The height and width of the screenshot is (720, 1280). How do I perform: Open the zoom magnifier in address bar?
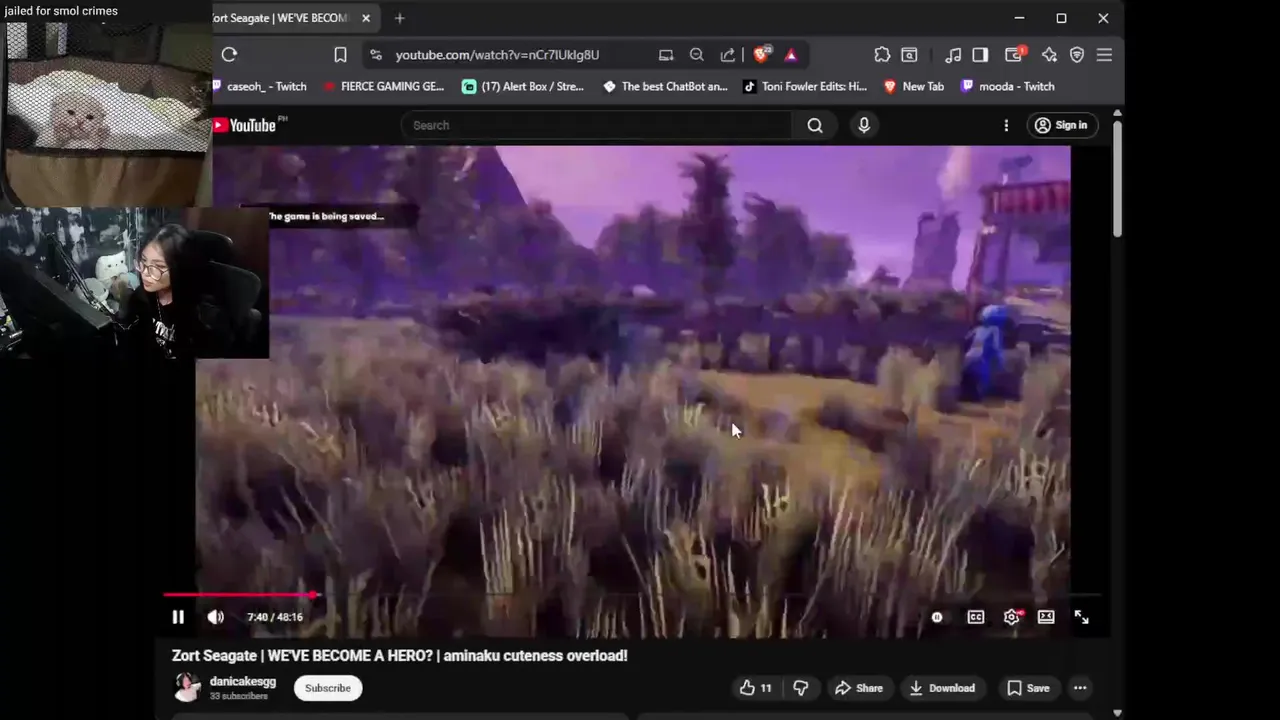[697, 55]
